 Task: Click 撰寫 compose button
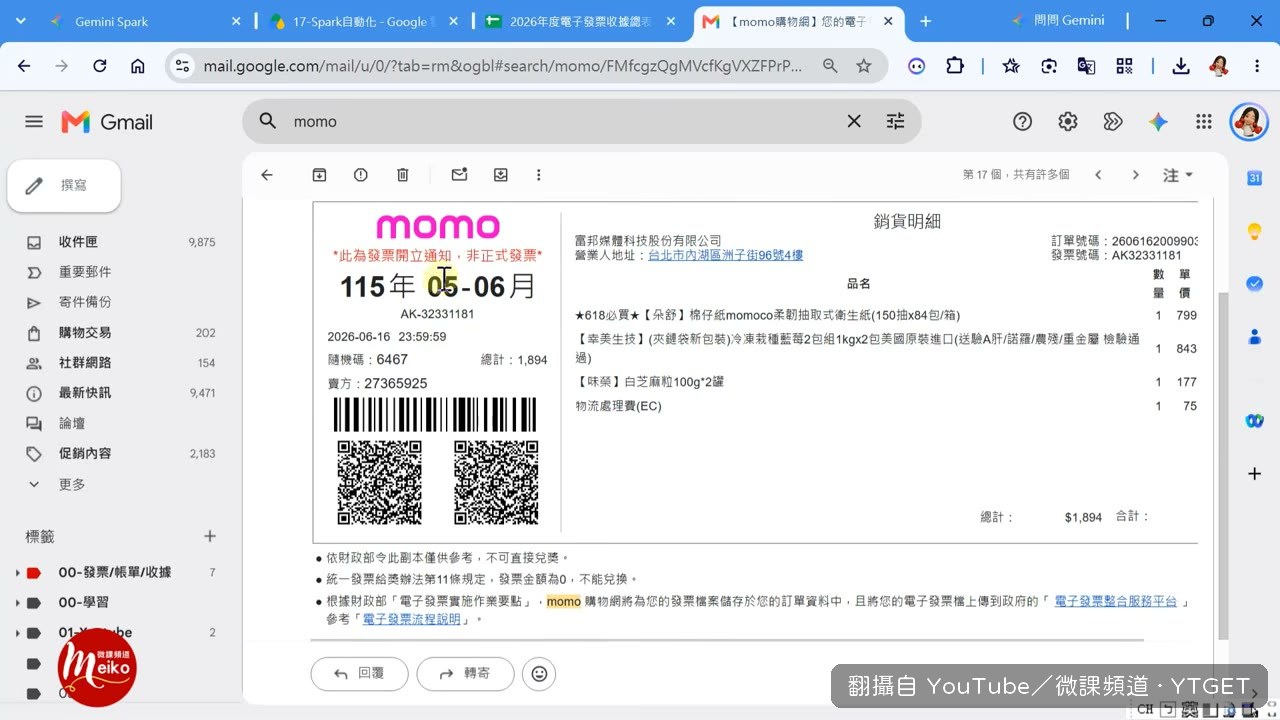tap(64, 186)
